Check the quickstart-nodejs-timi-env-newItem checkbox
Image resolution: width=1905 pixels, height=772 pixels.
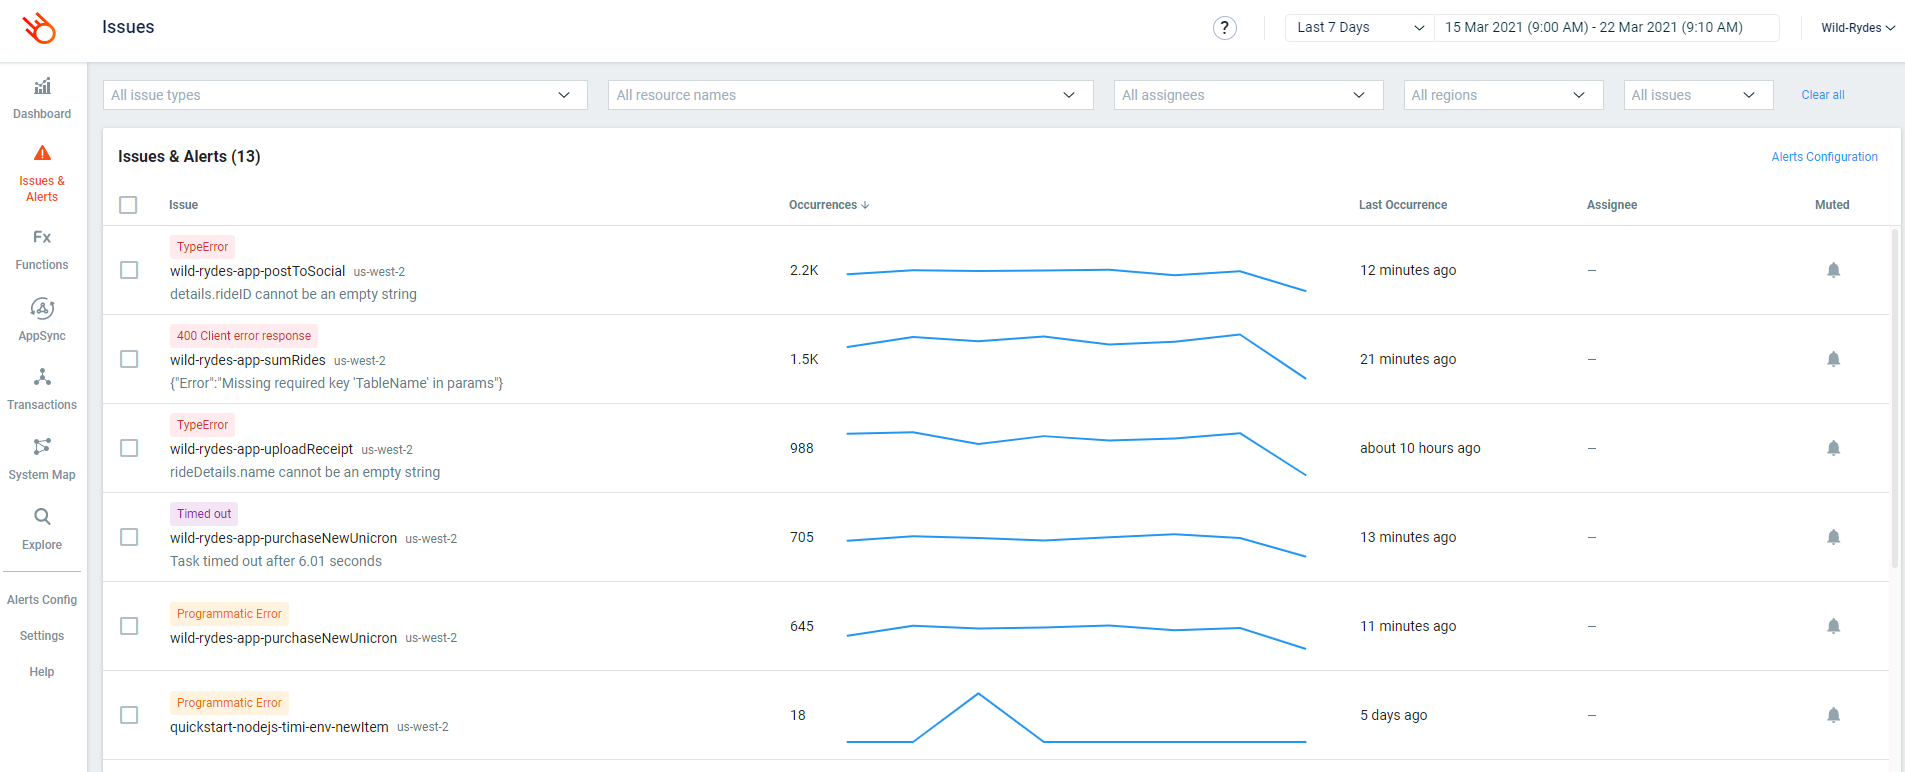pyautogui.click(x=129, y=715)
